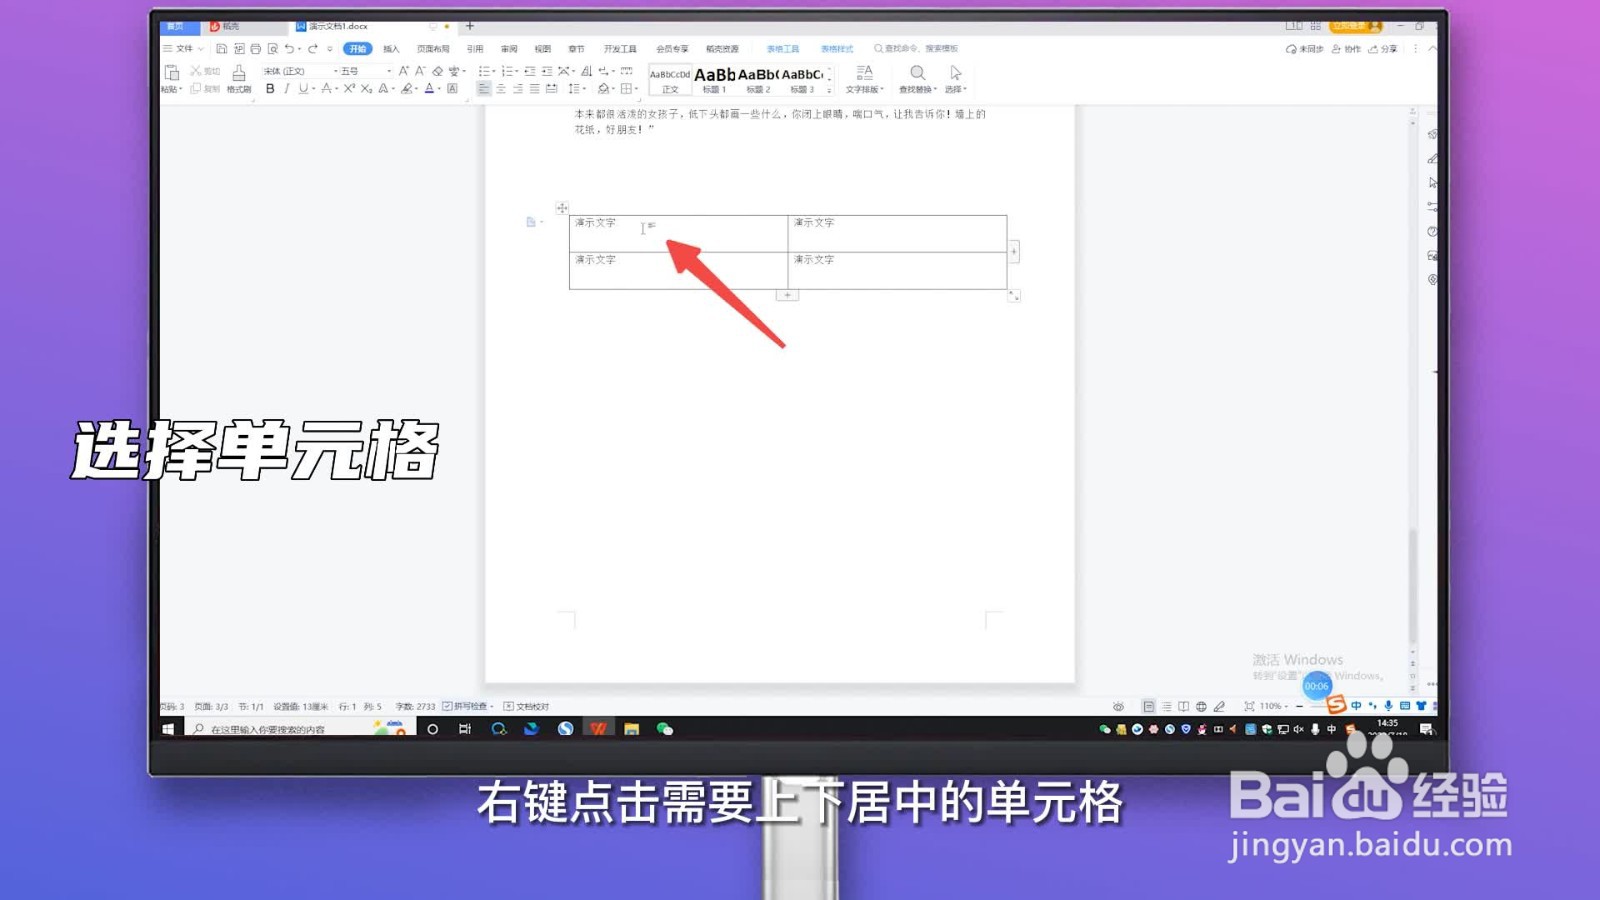This screenshot has width=1600, height=900.
Task: Enable eye protection mode in status bar
Action: tap(1117, 706)
